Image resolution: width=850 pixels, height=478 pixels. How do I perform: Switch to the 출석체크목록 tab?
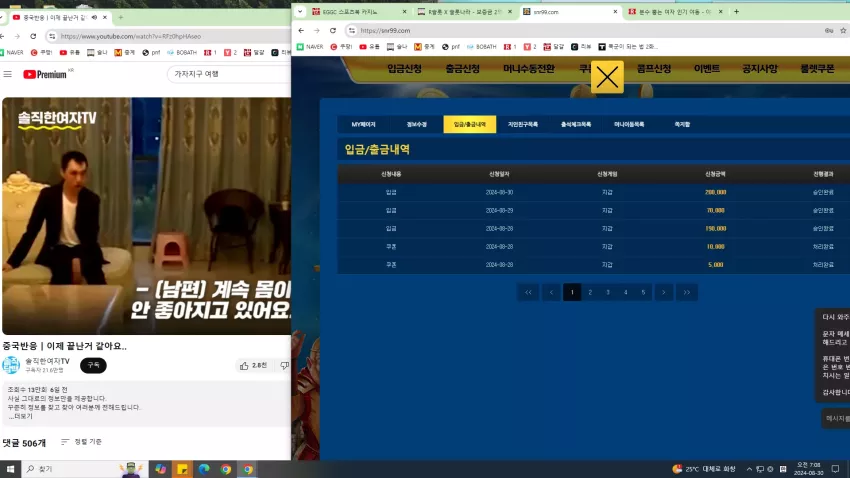tap(576, 125)
